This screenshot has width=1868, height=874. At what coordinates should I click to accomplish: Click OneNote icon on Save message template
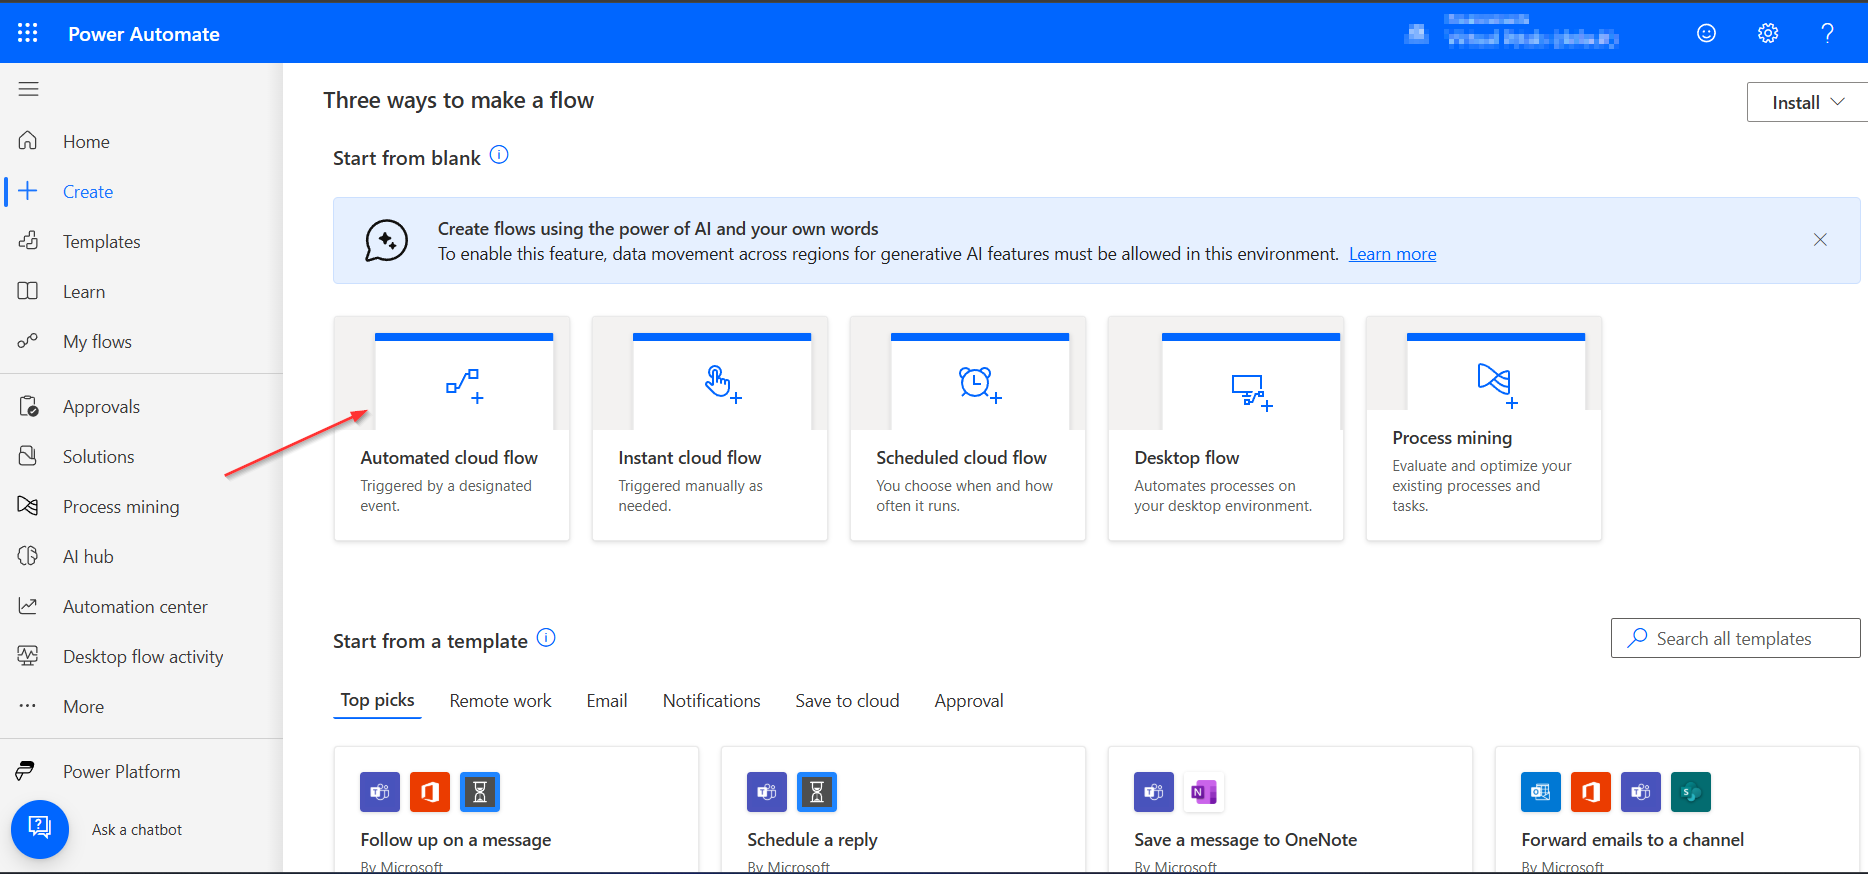(x=1204, y=792)
